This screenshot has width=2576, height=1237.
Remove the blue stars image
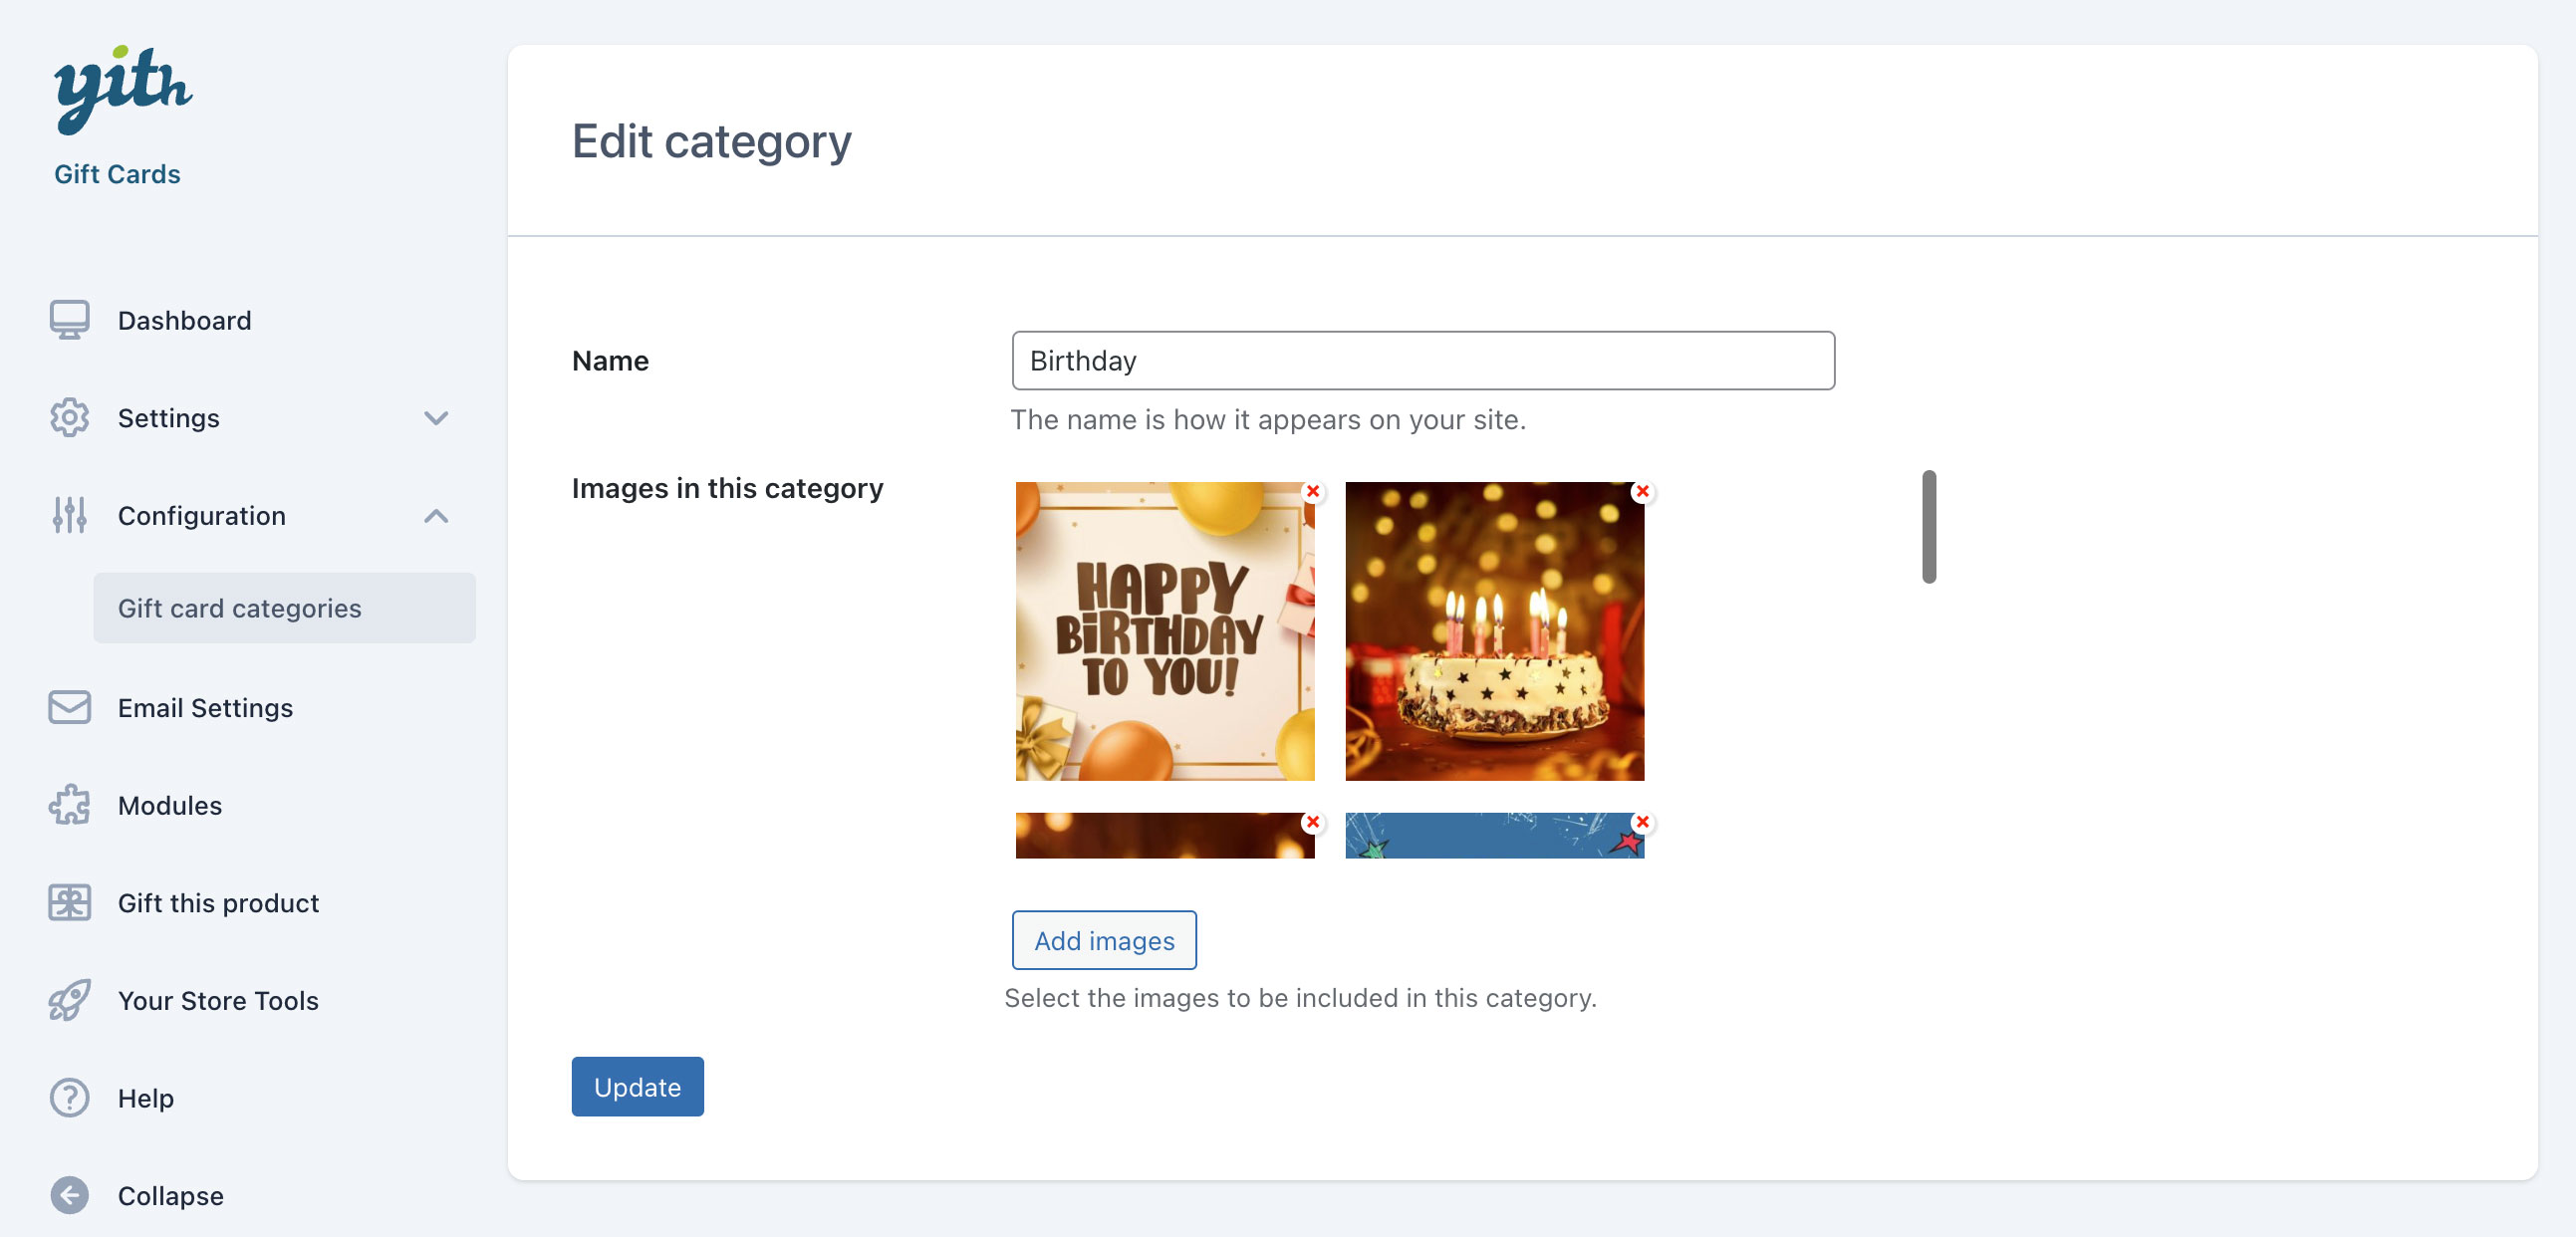[x=1641, y=821]
